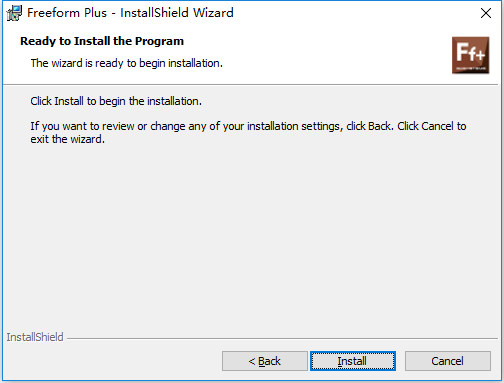
Task: Click the words 'Click Cancel to' in paragraph
Action: tap(432, 126)
